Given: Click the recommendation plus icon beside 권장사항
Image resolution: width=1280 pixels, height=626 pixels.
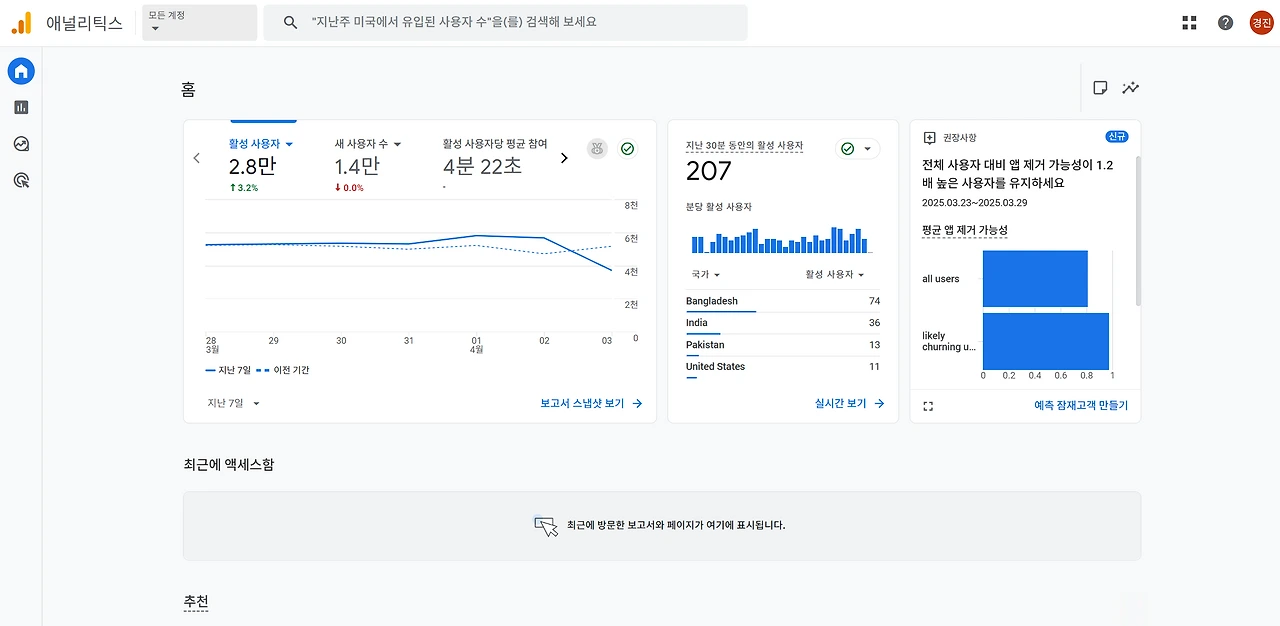Looking at the screenshot, I should 929,138.
